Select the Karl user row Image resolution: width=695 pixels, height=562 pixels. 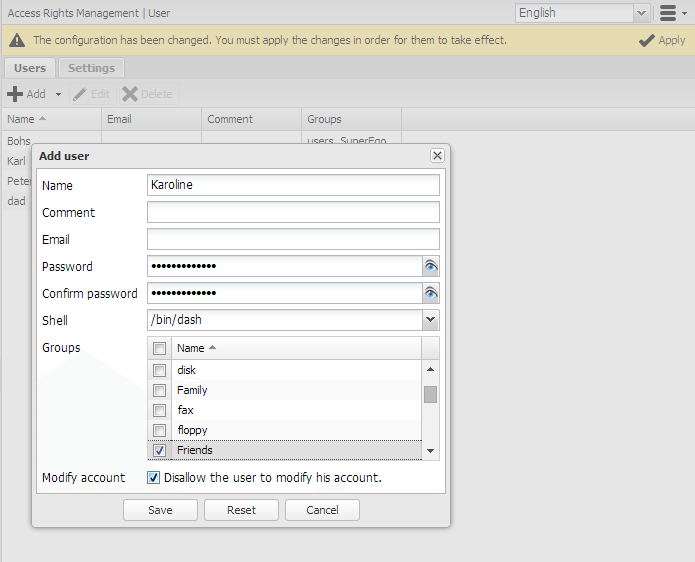(16, 161)
